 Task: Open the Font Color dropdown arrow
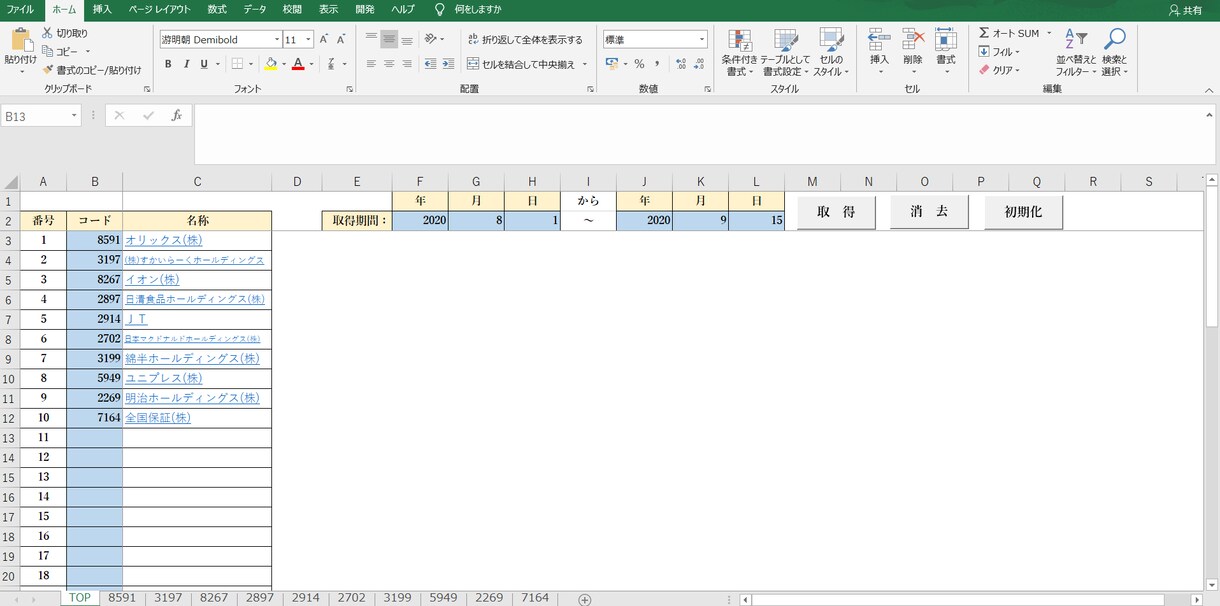pos(312,64)
